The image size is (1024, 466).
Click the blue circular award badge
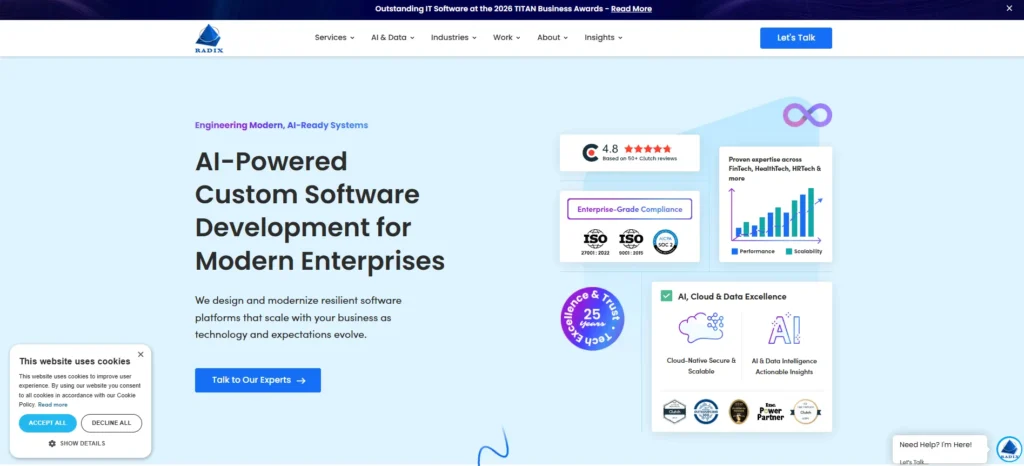point(706,412)
